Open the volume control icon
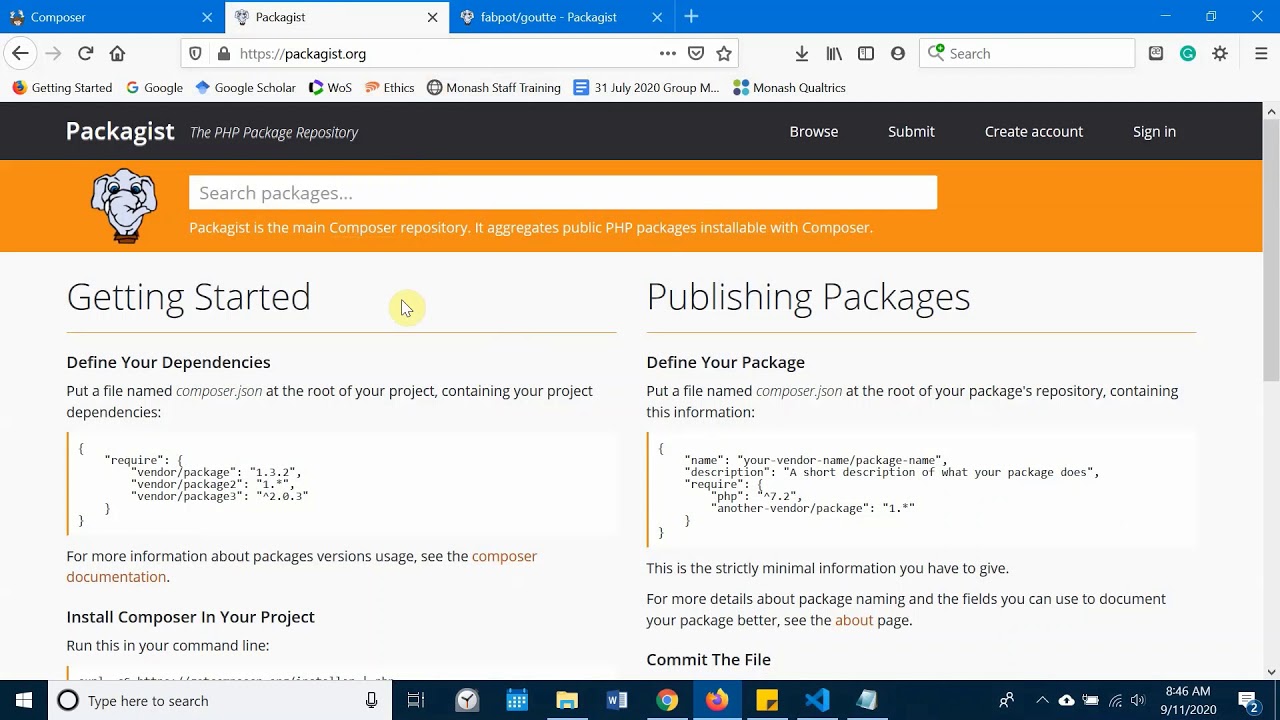The width and height of the screenshot is (1280, 720). coord(1138,700)
